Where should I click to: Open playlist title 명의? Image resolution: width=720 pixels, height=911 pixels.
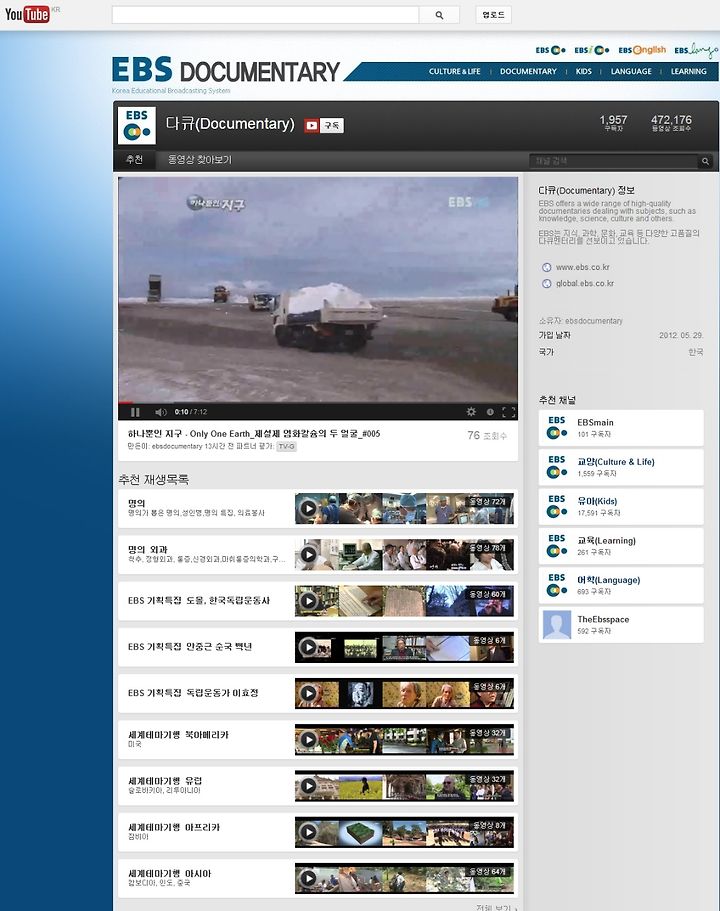[x=137, y=503]
